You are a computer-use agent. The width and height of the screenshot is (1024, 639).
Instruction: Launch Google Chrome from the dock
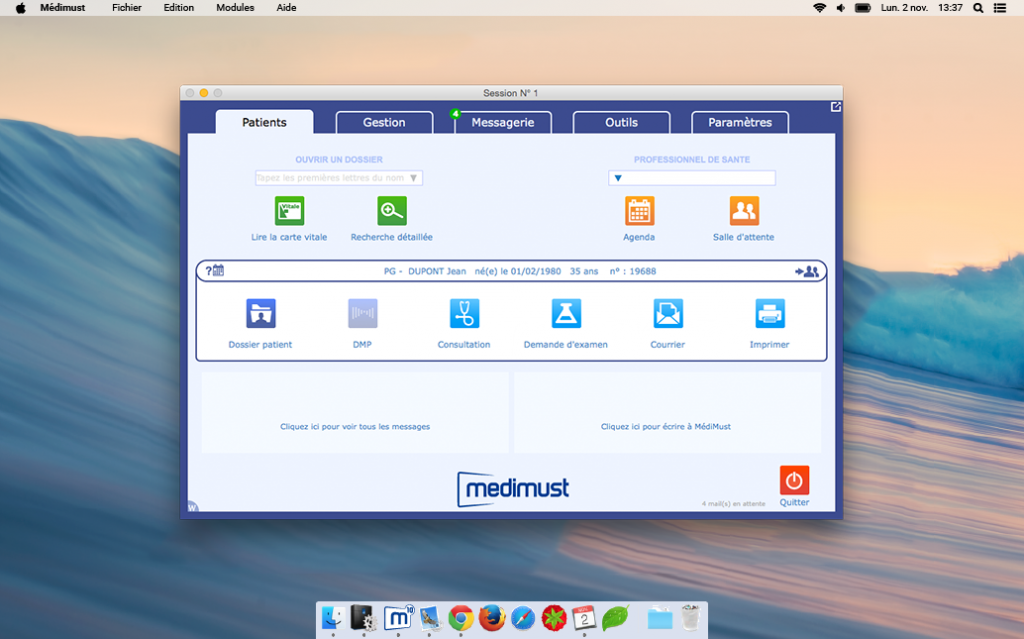click(461, 617)
